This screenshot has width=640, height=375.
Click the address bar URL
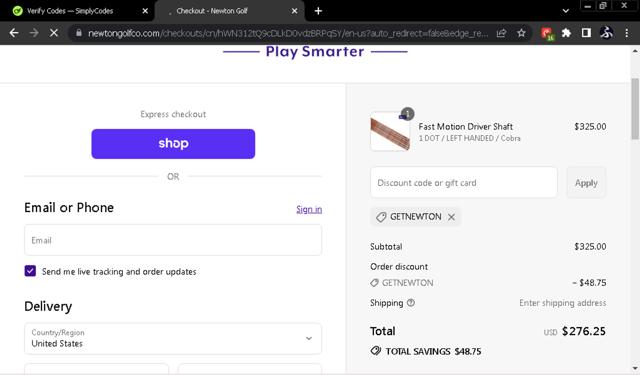288,33
